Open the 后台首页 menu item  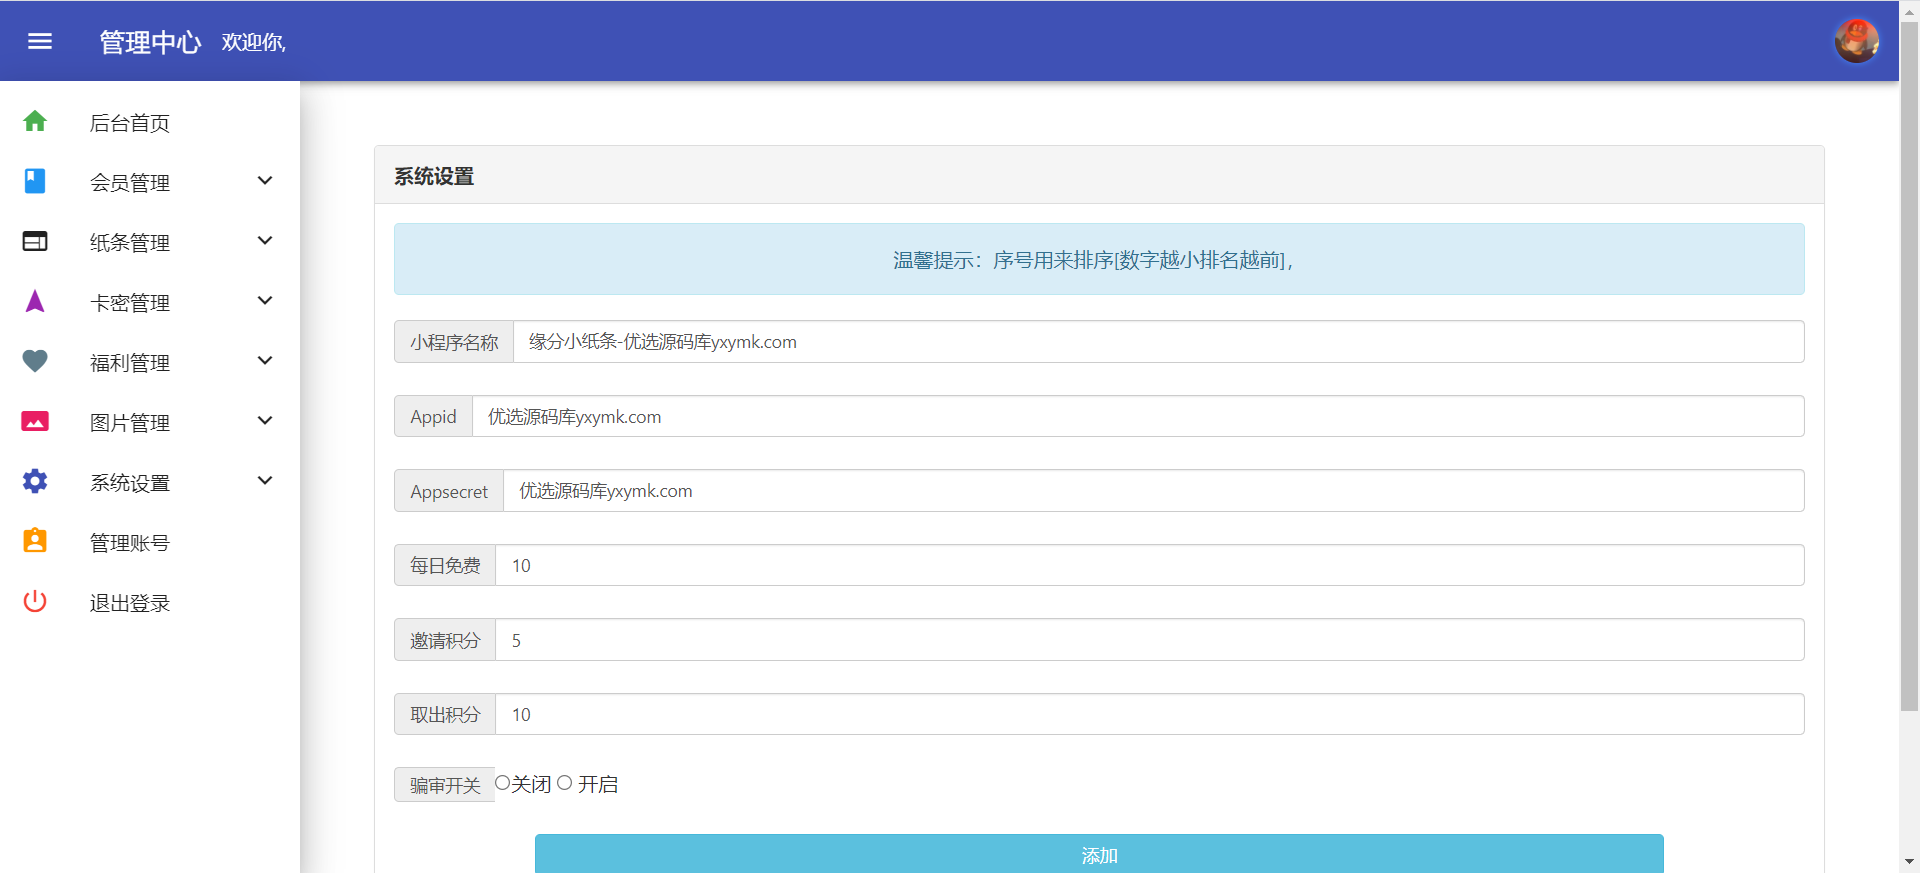tap(130, 123)
